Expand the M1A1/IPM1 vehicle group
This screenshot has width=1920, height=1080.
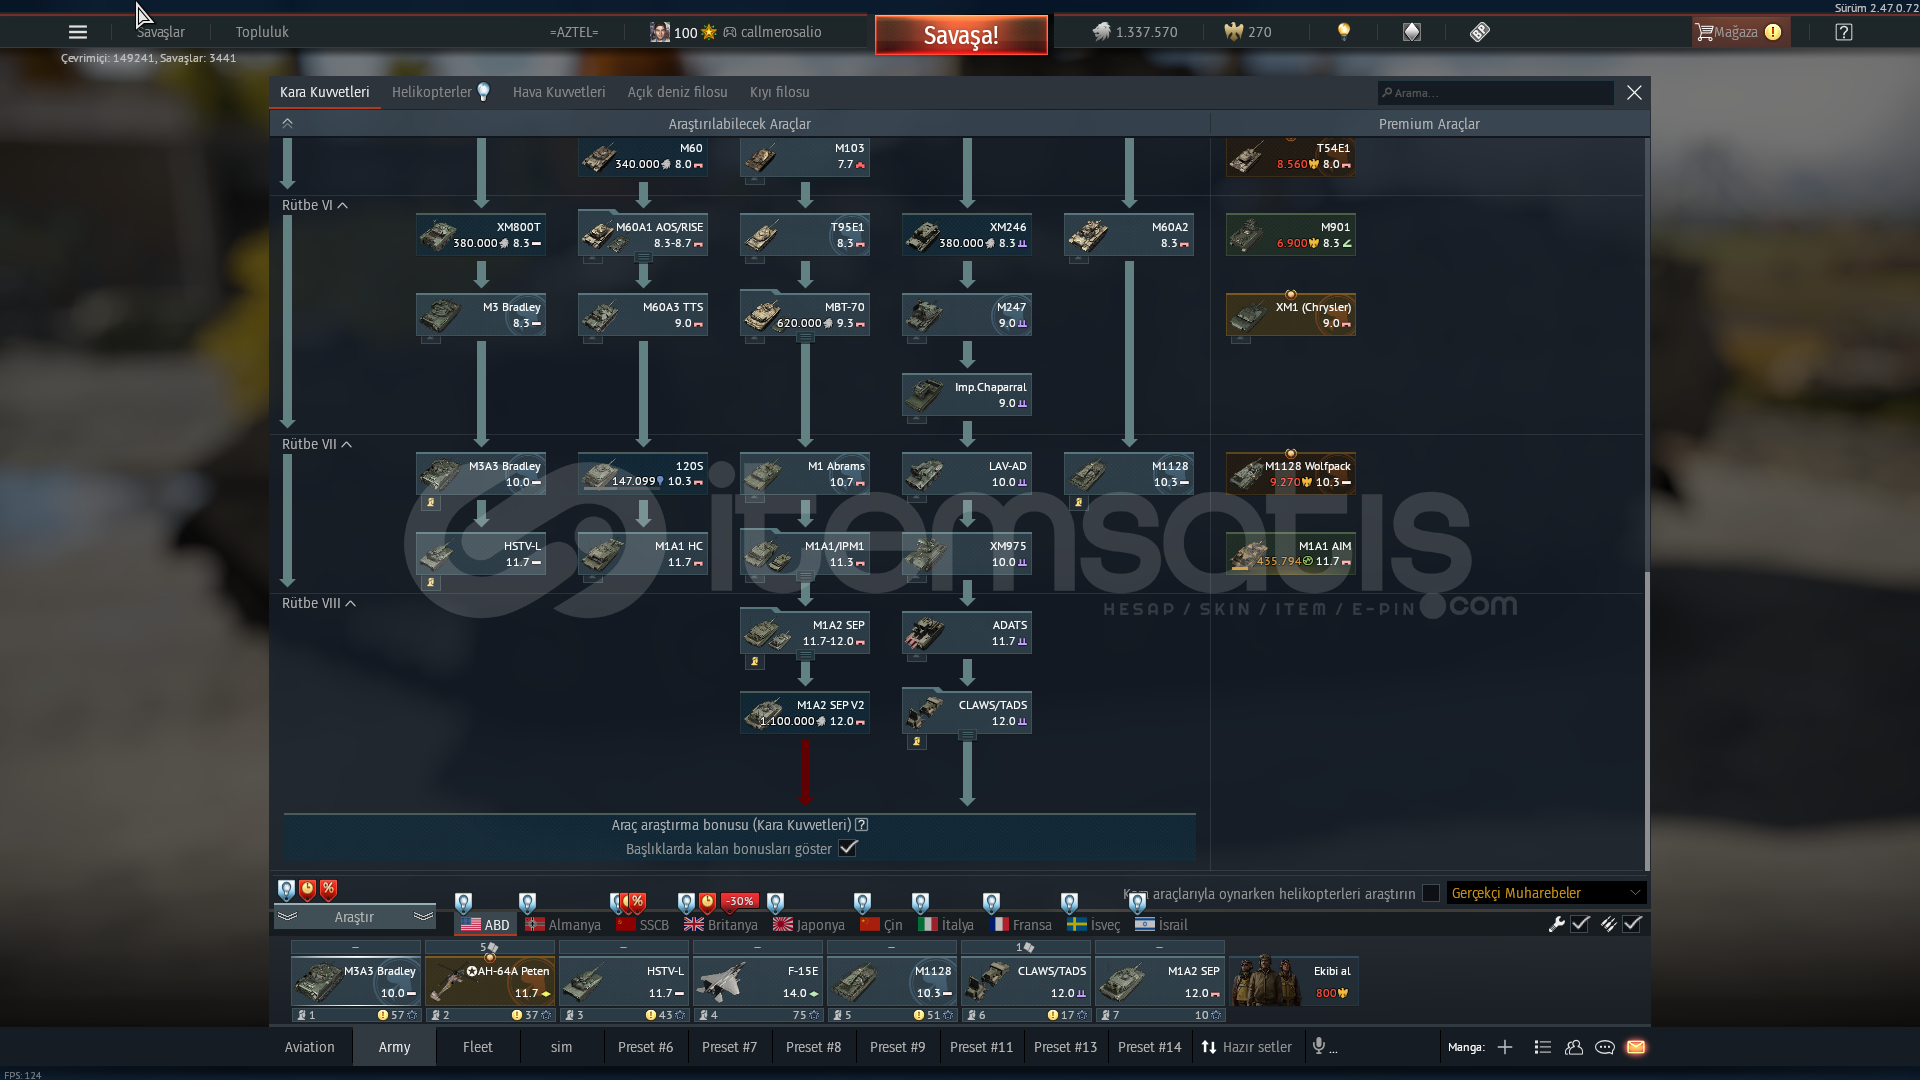click(x=805, y=576)
